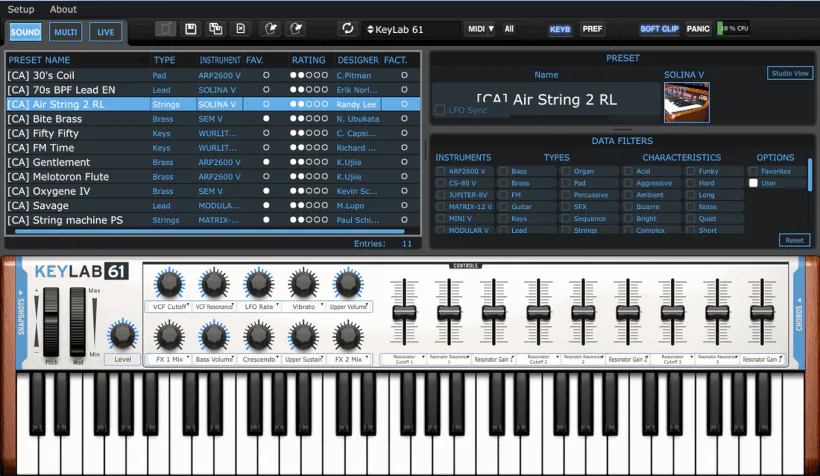Screen dimensions: 820x476
Task: Toggle factory dot for Savage preset
Action: point(404,206)
